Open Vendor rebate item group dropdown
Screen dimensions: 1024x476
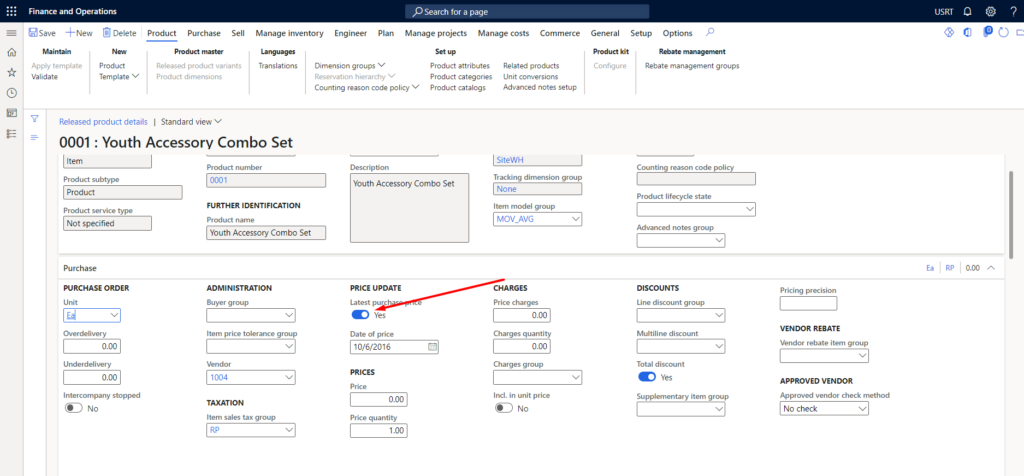coord(863,356)
